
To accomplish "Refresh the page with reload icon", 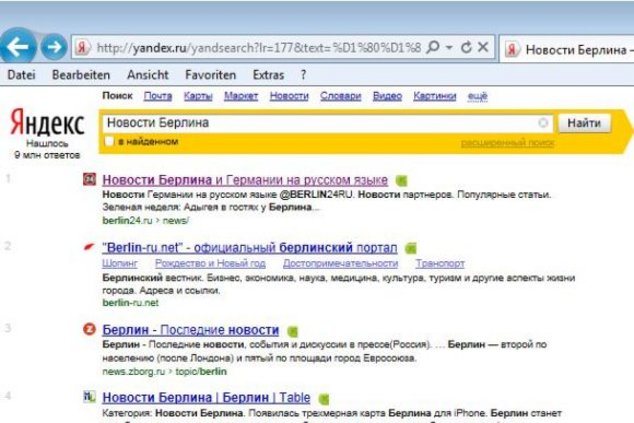I will pos(466,47).
